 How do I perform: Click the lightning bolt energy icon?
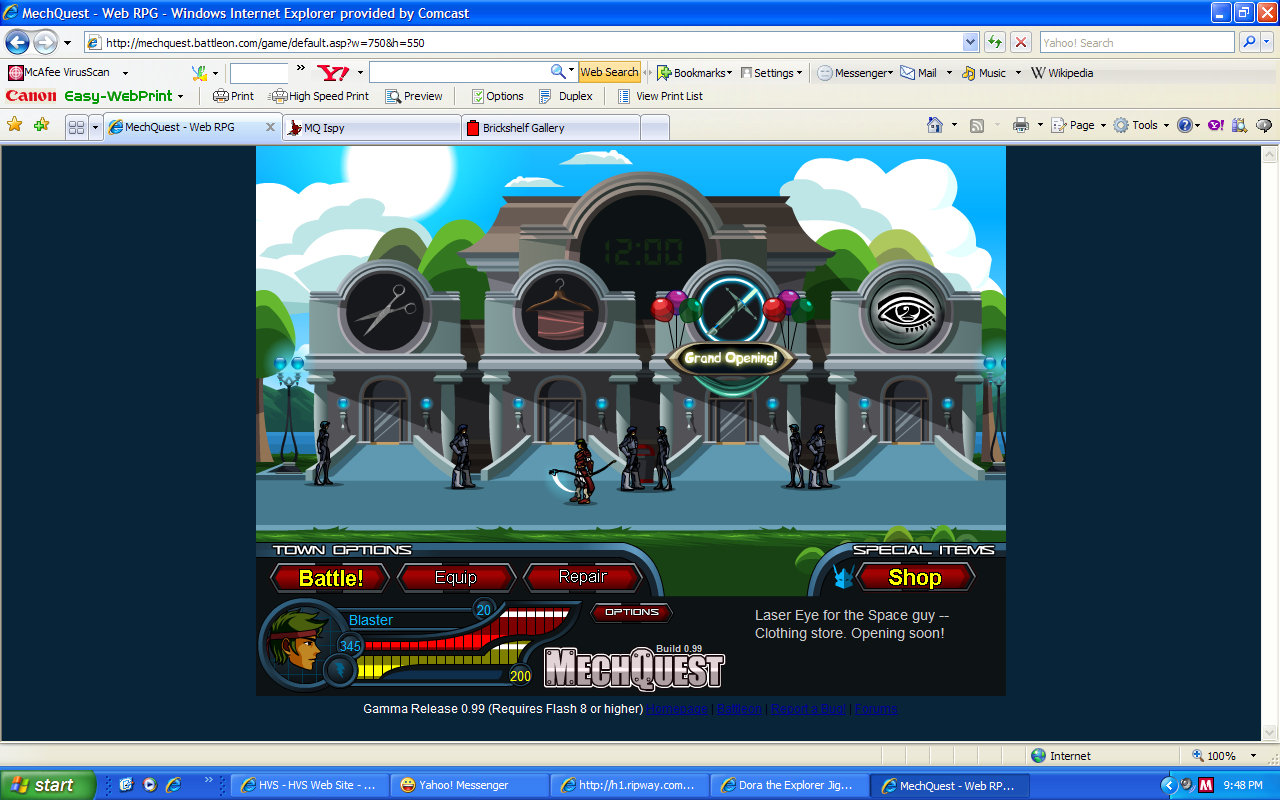click(338, 670)
